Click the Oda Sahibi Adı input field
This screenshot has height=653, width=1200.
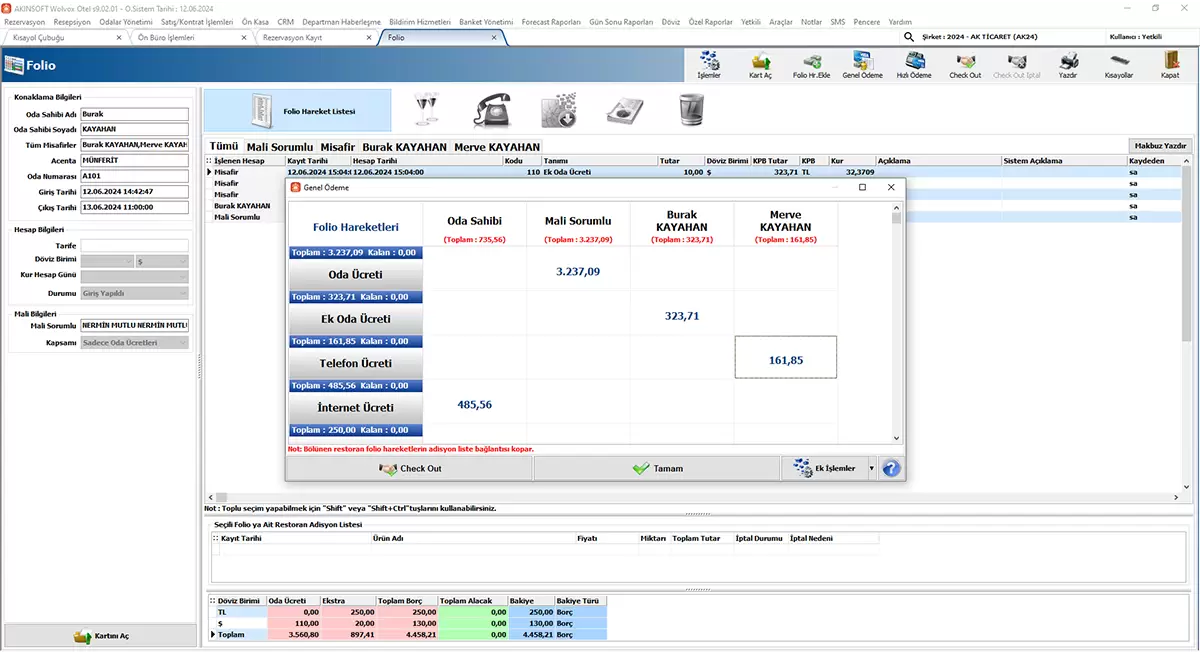click(134, 114)
